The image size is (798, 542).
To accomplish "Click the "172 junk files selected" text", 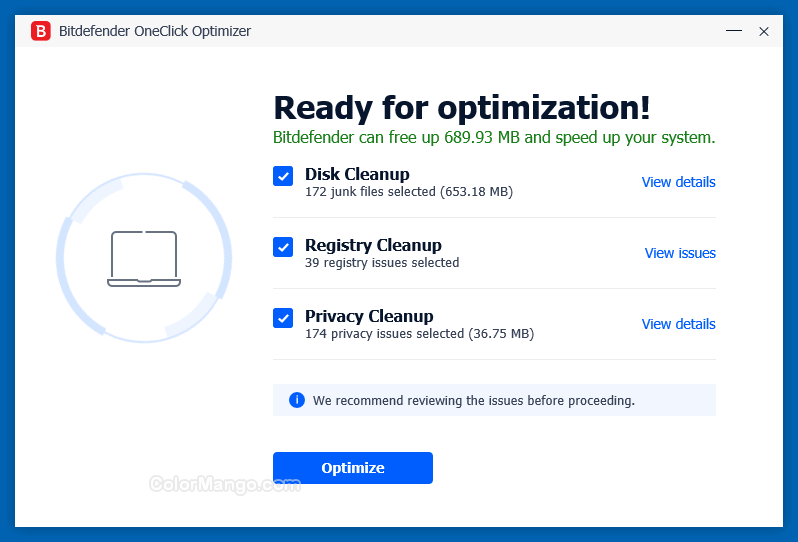I will click(408, 192).
